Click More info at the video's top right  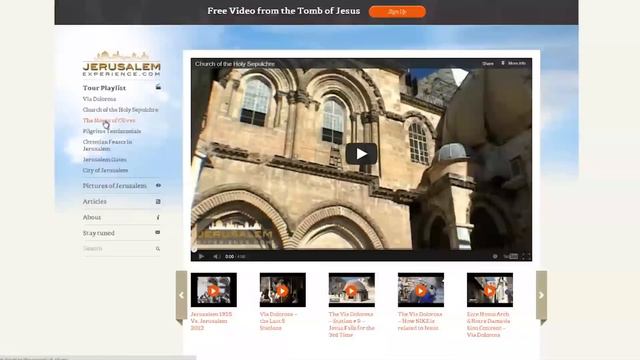[x=514, y=63]
